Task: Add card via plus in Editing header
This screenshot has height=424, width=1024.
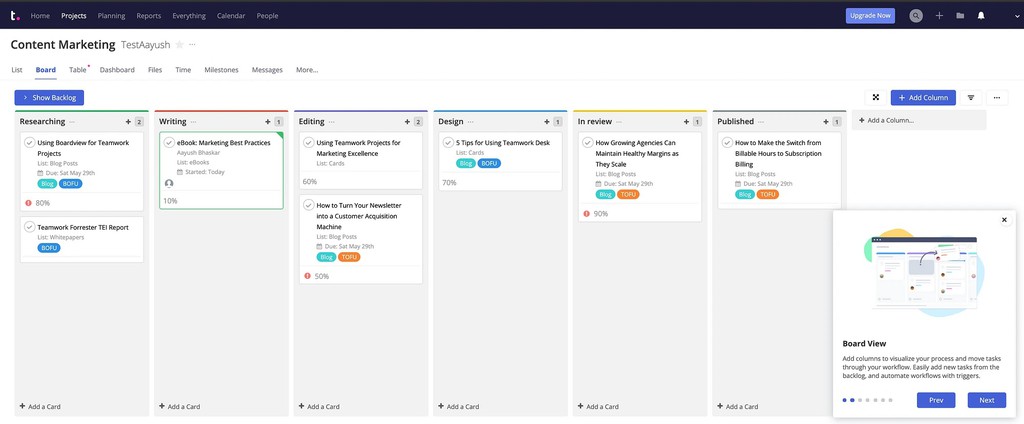Action: pos(408,122)
